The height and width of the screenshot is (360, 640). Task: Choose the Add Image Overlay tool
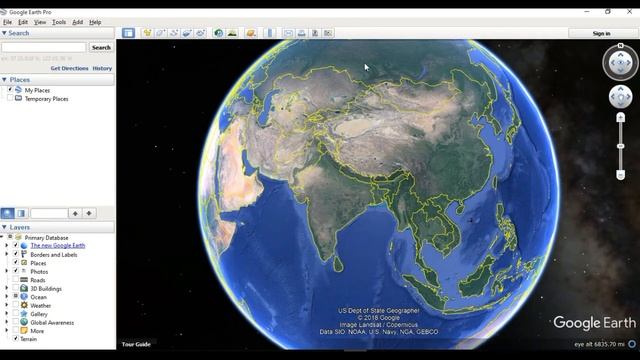tap(187, 33)
